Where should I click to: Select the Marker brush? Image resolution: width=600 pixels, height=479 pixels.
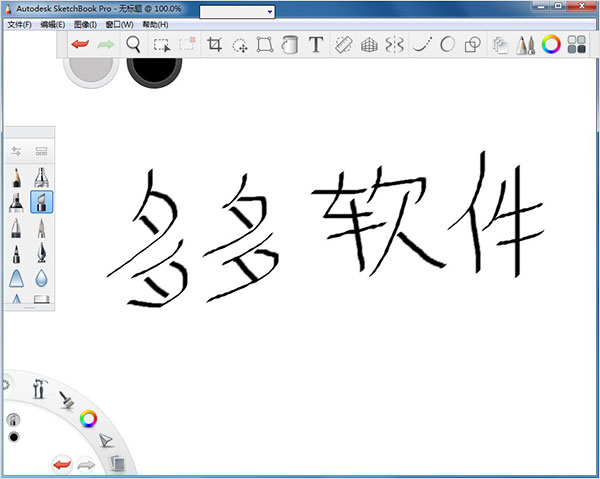tap(16, 202)
